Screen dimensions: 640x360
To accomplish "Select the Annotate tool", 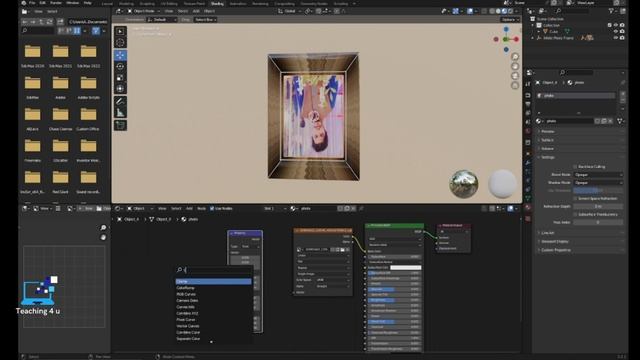I will click(x=120, y=101).
